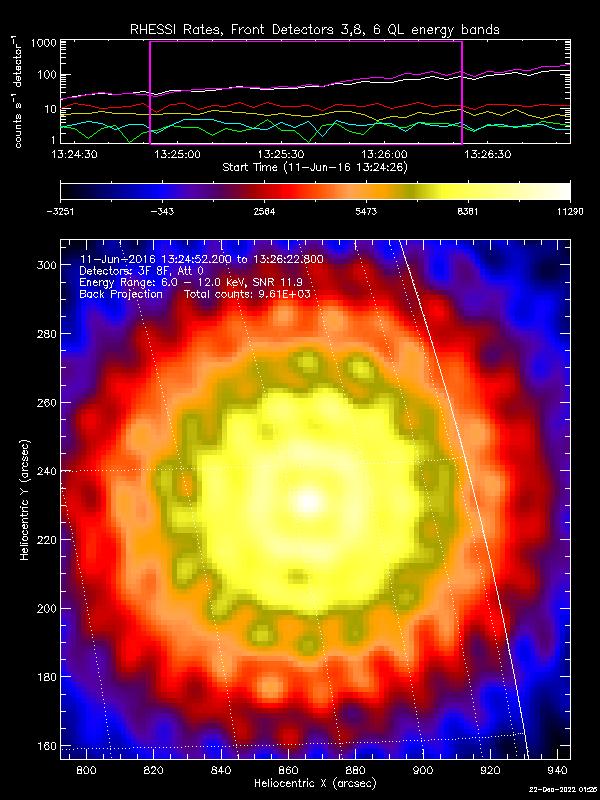
Task: Click the '220' Y-axis tick label
Action: pos(47,540)
